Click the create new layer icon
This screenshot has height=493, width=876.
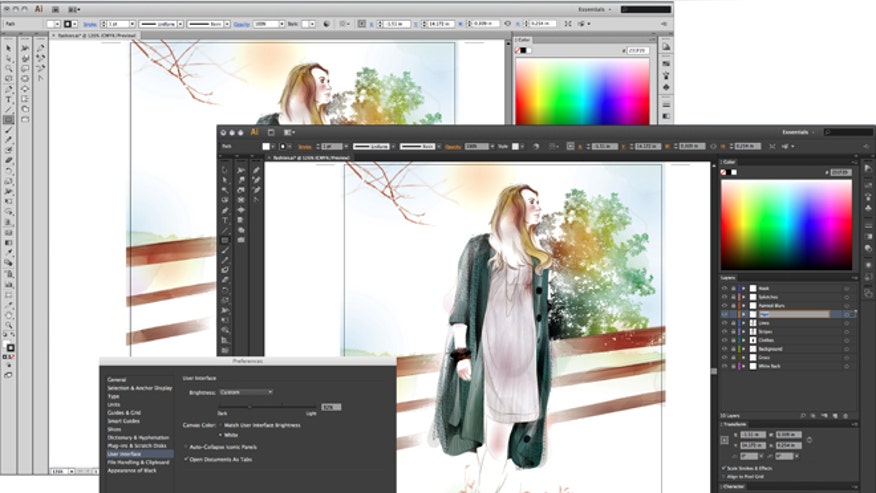click(835, 416)
